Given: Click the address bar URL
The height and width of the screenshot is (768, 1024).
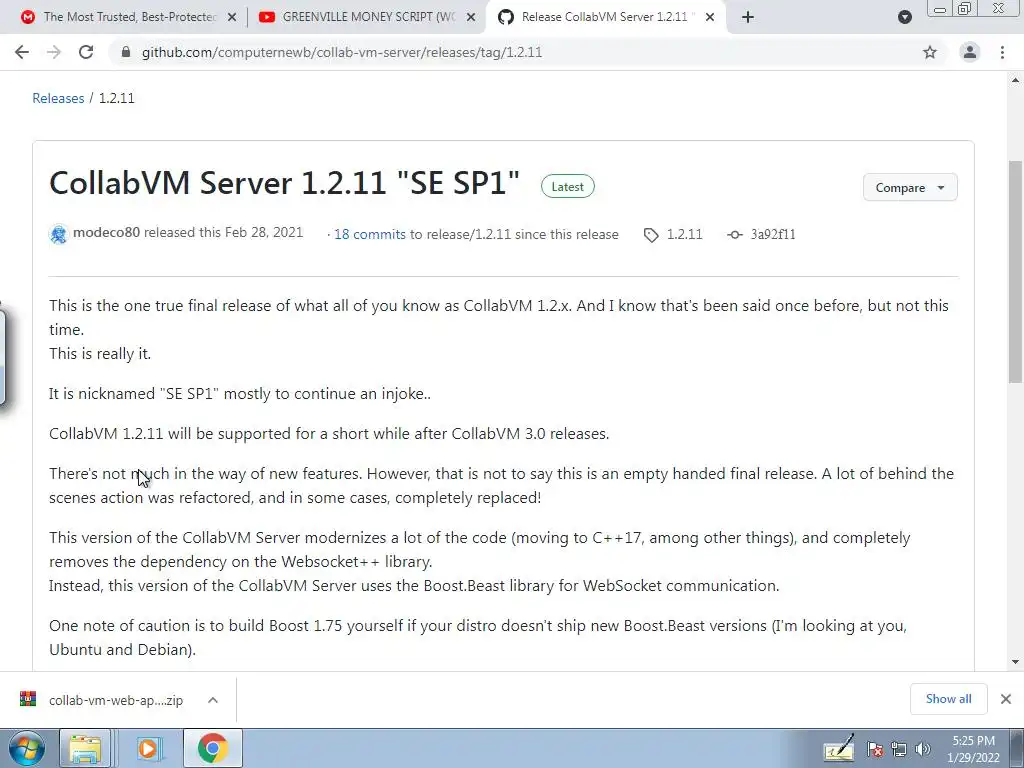Looking at the screenshot, I should [342, 52].
